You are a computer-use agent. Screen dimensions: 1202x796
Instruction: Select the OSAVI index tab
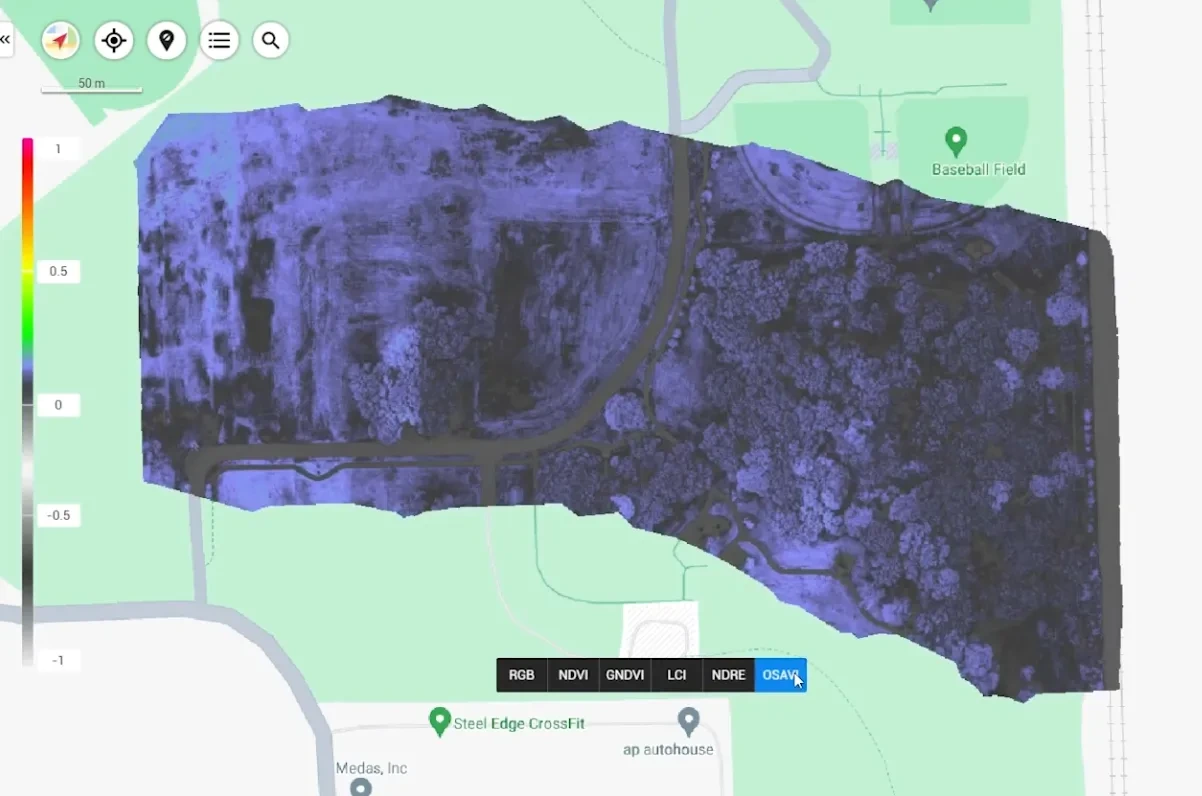click(781, 675)
